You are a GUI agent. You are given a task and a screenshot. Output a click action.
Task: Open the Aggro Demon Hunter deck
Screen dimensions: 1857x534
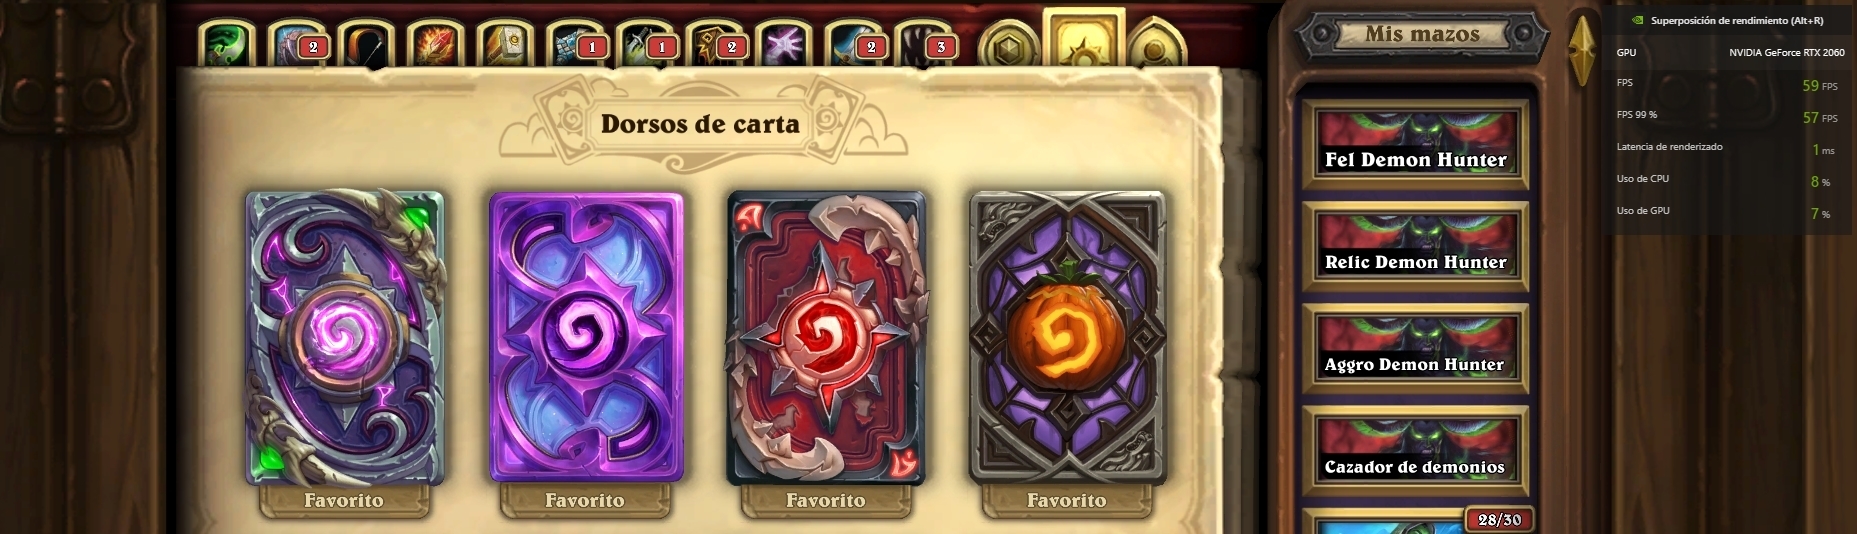1415,349
